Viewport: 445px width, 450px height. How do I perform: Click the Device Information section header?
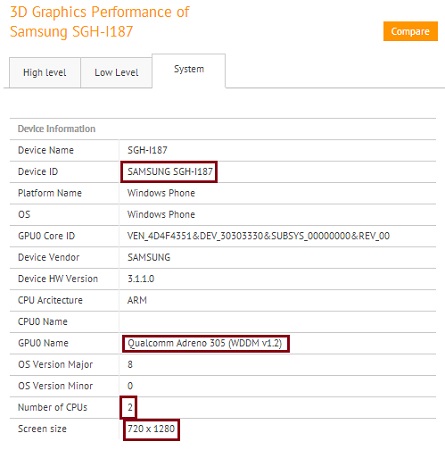tap(57, 129)
